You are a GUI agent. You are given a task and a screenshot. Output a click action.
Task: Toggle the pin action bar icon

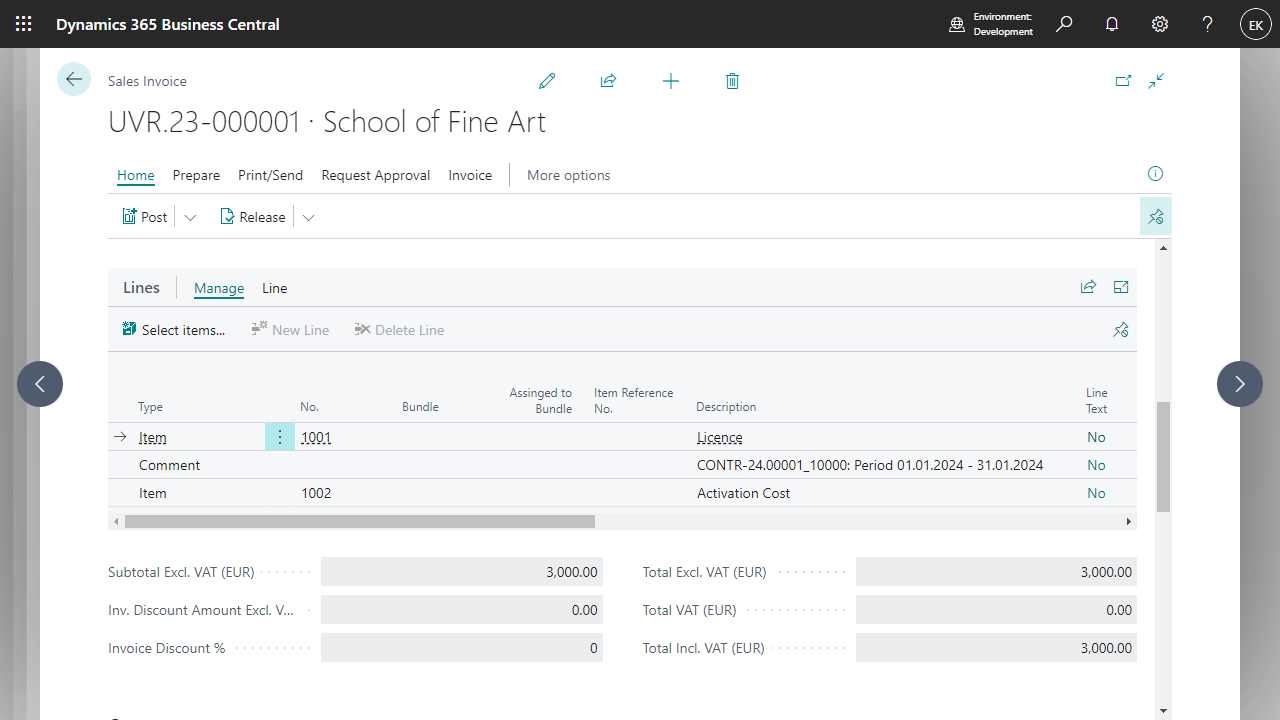click(x=1156, y=216)
